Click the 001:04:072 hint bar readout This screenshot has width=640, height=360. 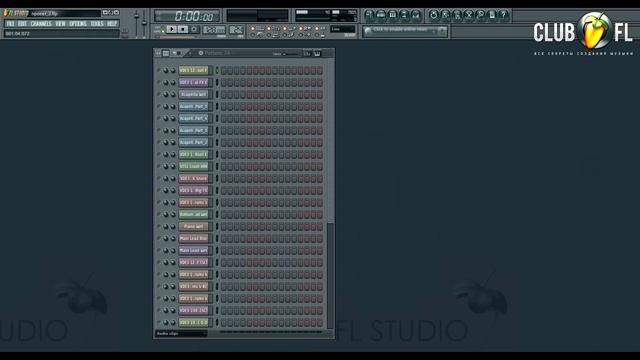click(18, 33)
